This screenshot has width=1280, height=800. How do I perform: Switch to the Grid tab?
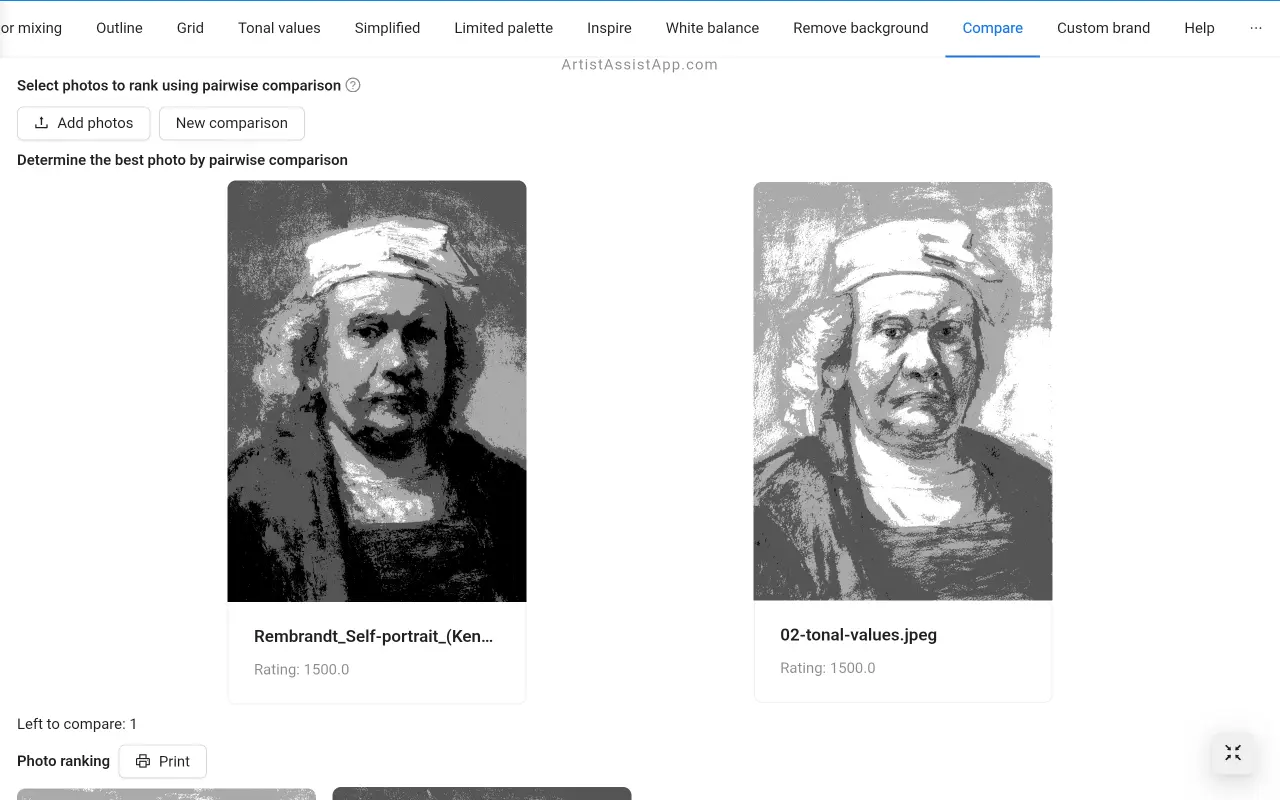(x=190, y=28)
